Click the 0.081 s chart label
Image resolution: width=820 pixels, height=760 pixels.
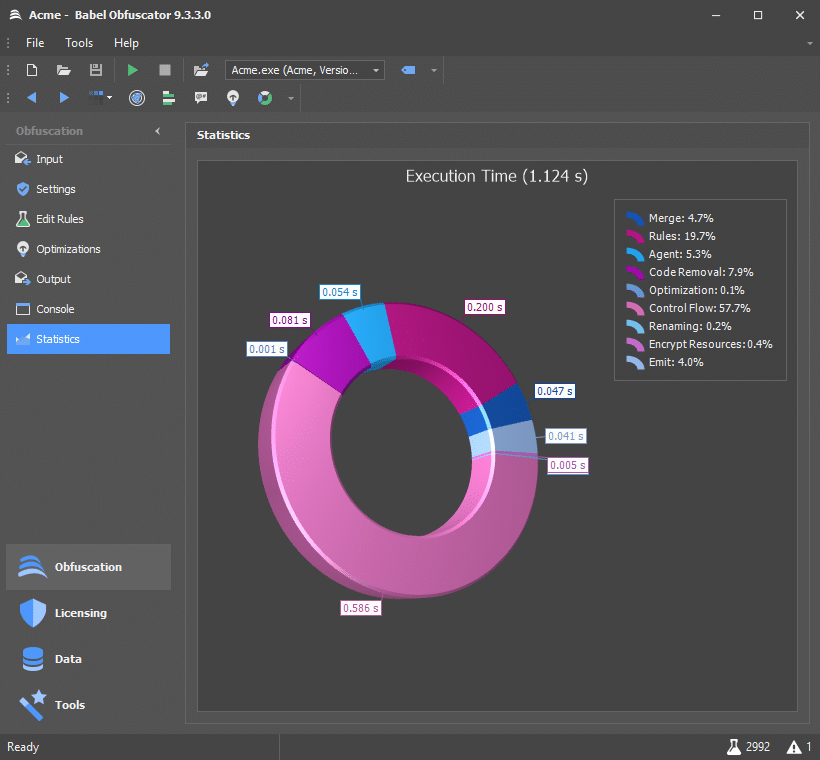tap(290, 320)
